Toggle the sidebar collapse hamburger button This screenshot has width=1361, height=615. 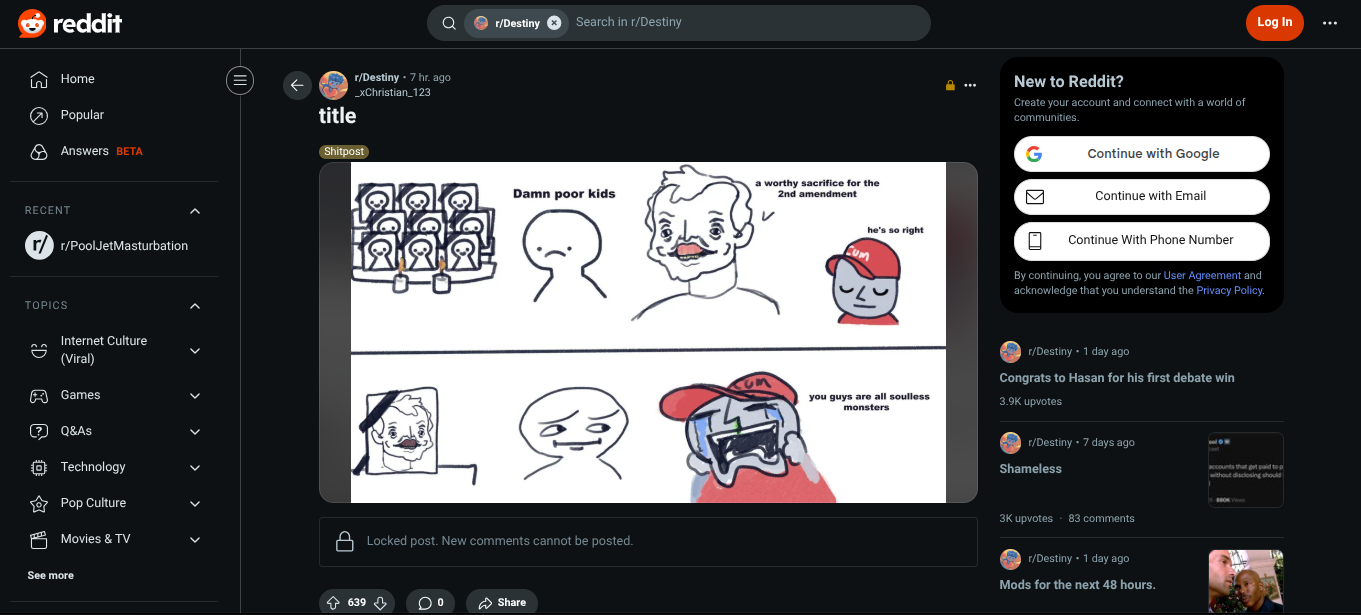(240, 80)
